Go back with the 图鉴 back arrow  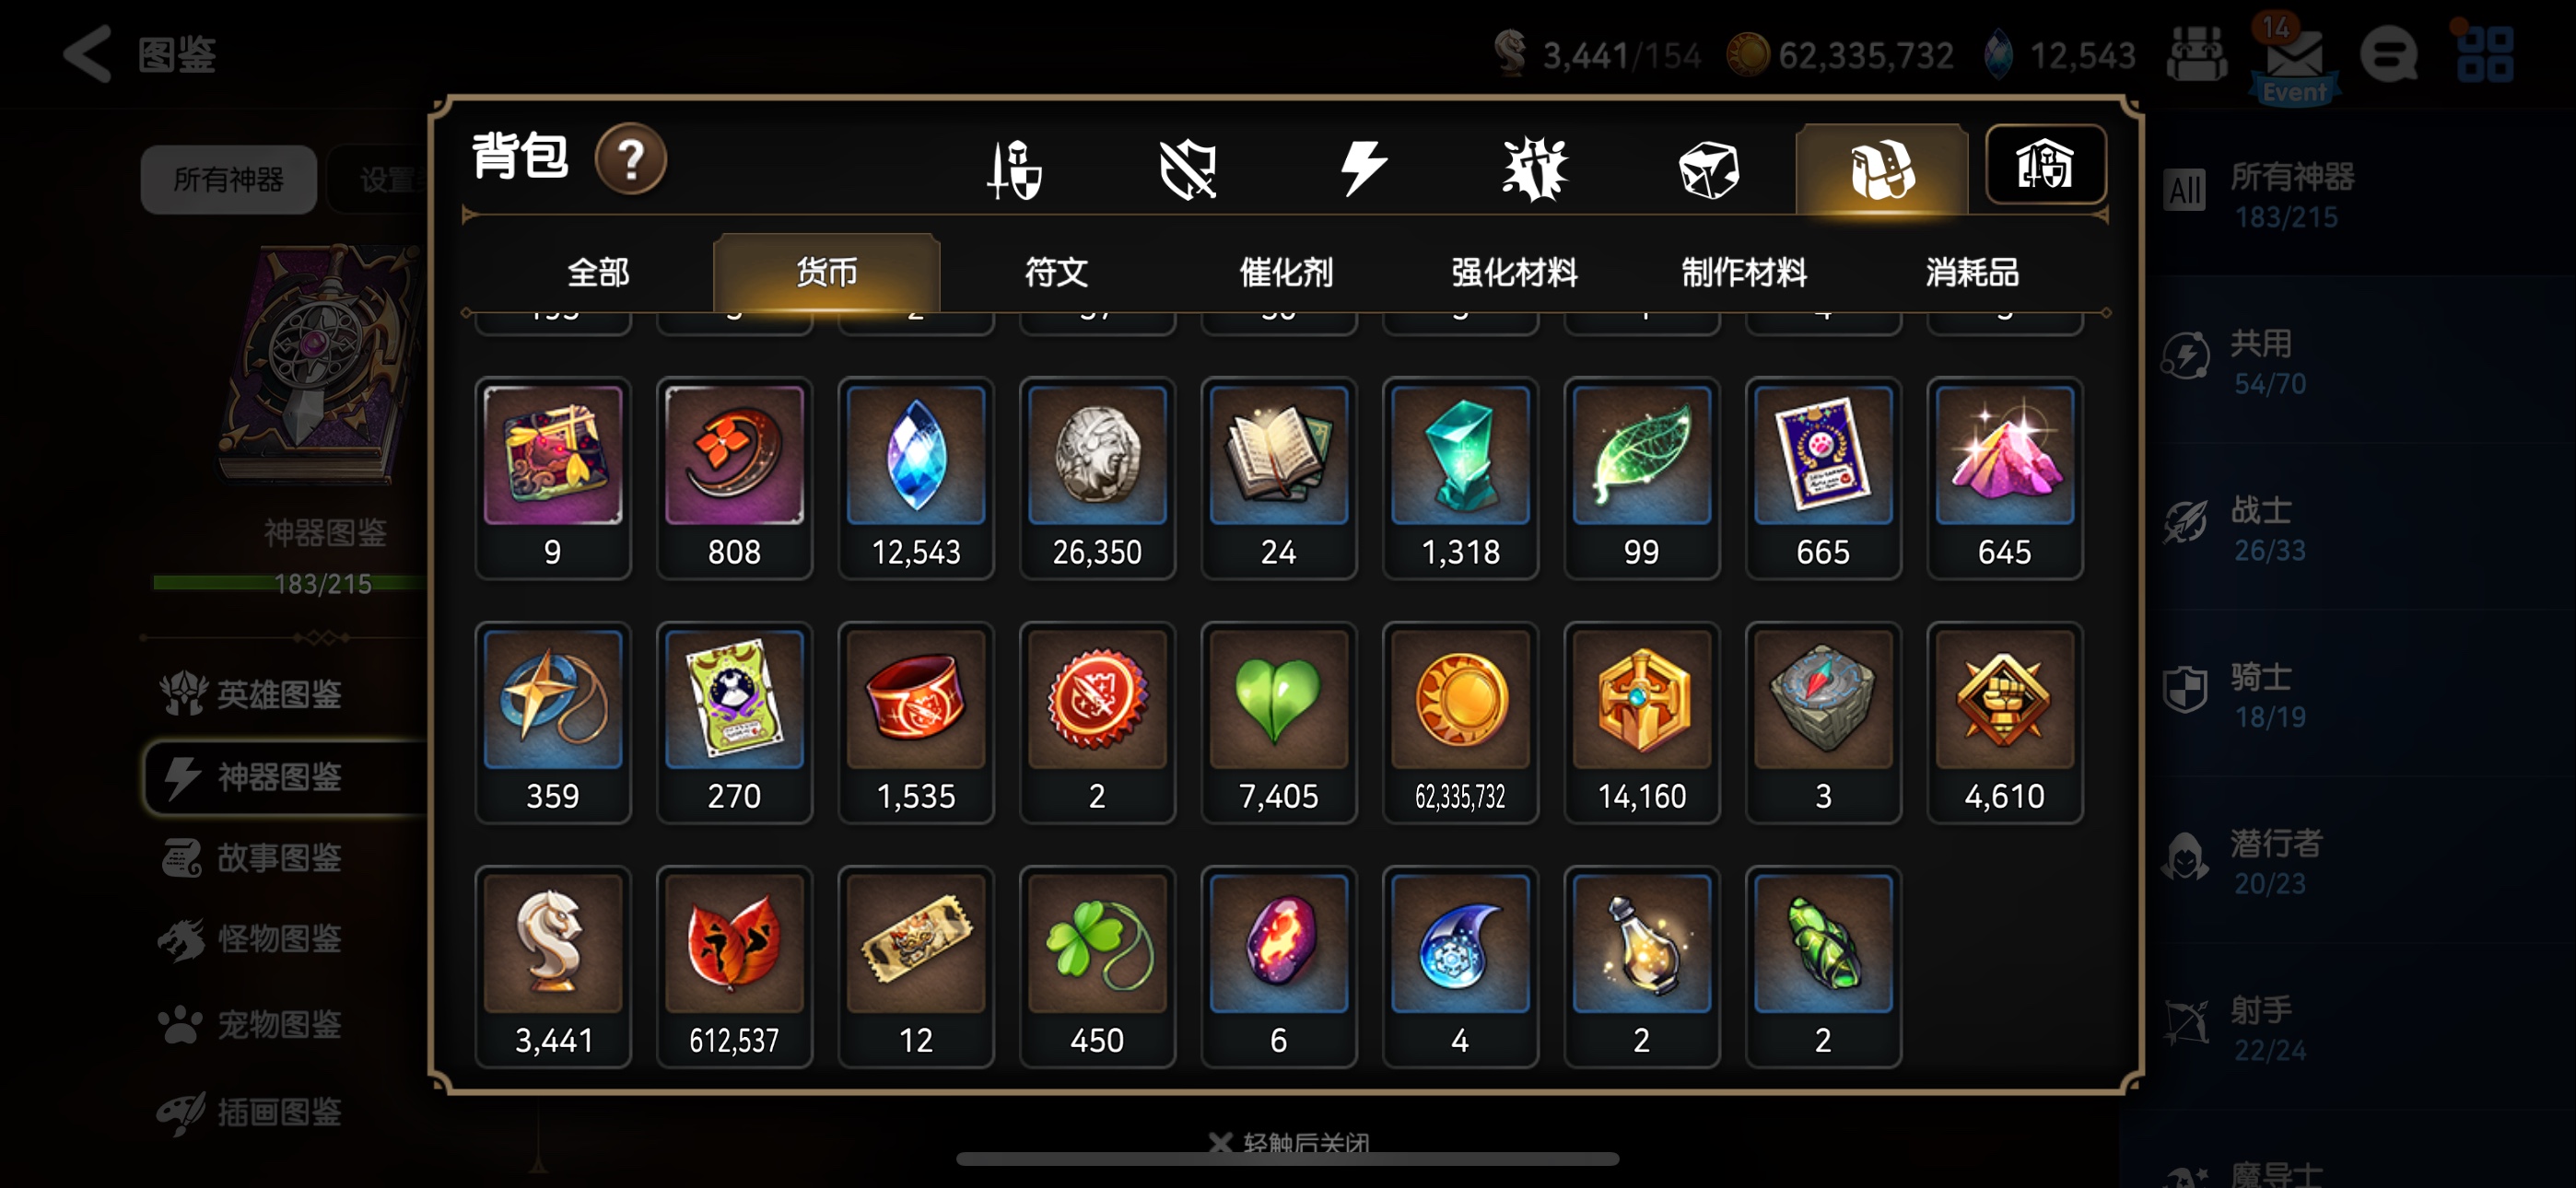[x=88, y=54]
